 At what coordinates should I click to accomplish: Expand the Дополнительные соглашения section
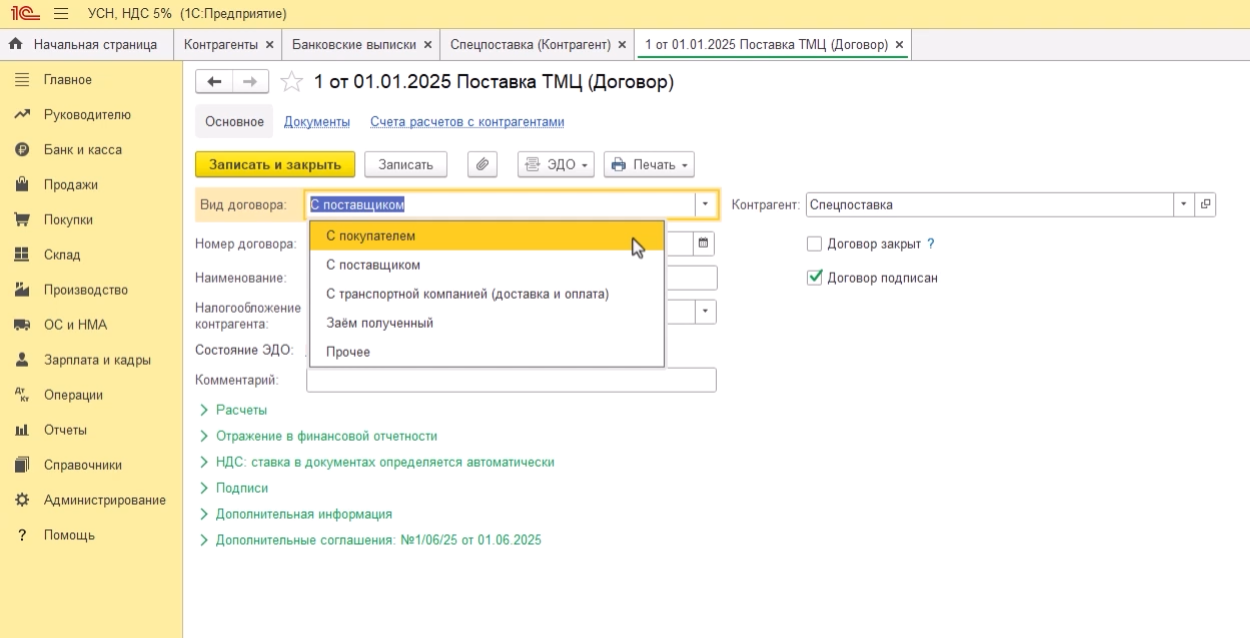click(x=378, y=540)
